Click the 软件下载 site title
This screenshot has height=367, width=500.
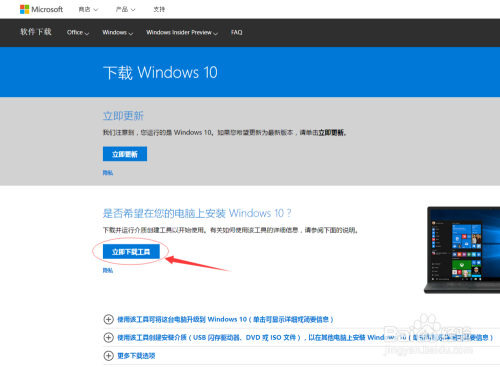pos(36,32)
